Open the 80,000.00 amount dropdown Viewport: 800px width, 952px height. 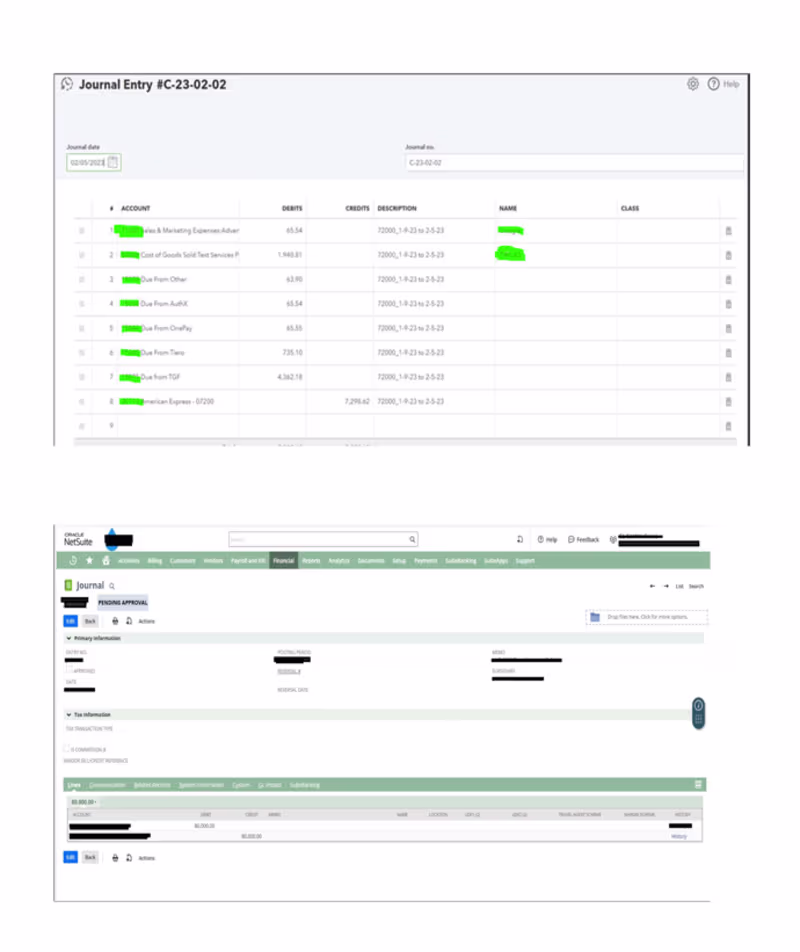(86, 799)
